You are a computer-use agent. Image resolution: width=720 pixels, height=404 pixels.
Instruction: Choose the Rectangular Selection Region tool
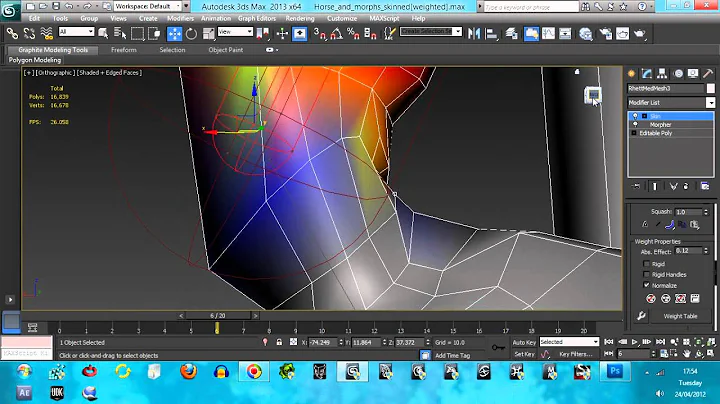coord(137,34)
